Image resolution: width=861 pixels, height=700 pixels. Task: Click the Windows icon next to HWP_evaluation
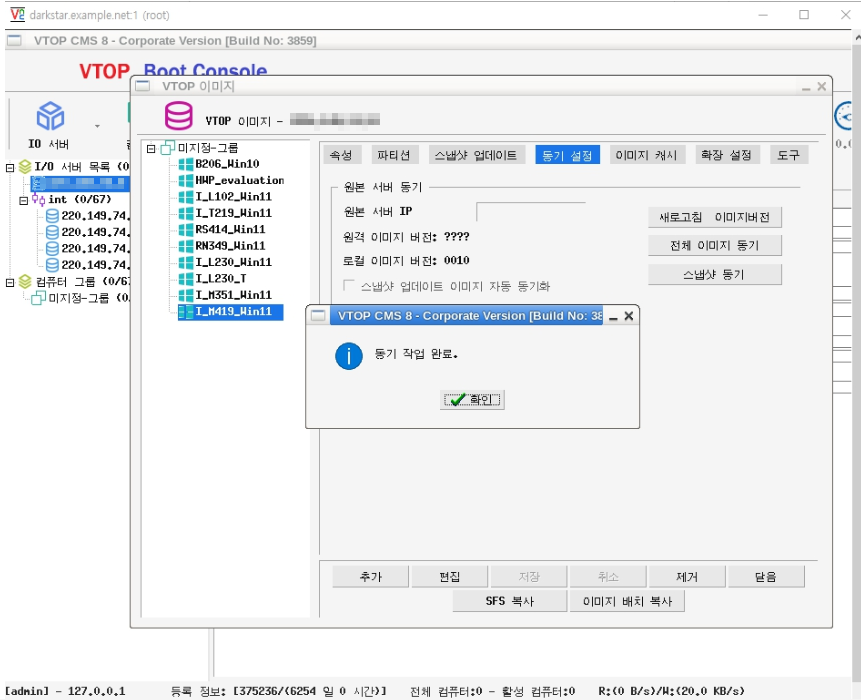186,181
